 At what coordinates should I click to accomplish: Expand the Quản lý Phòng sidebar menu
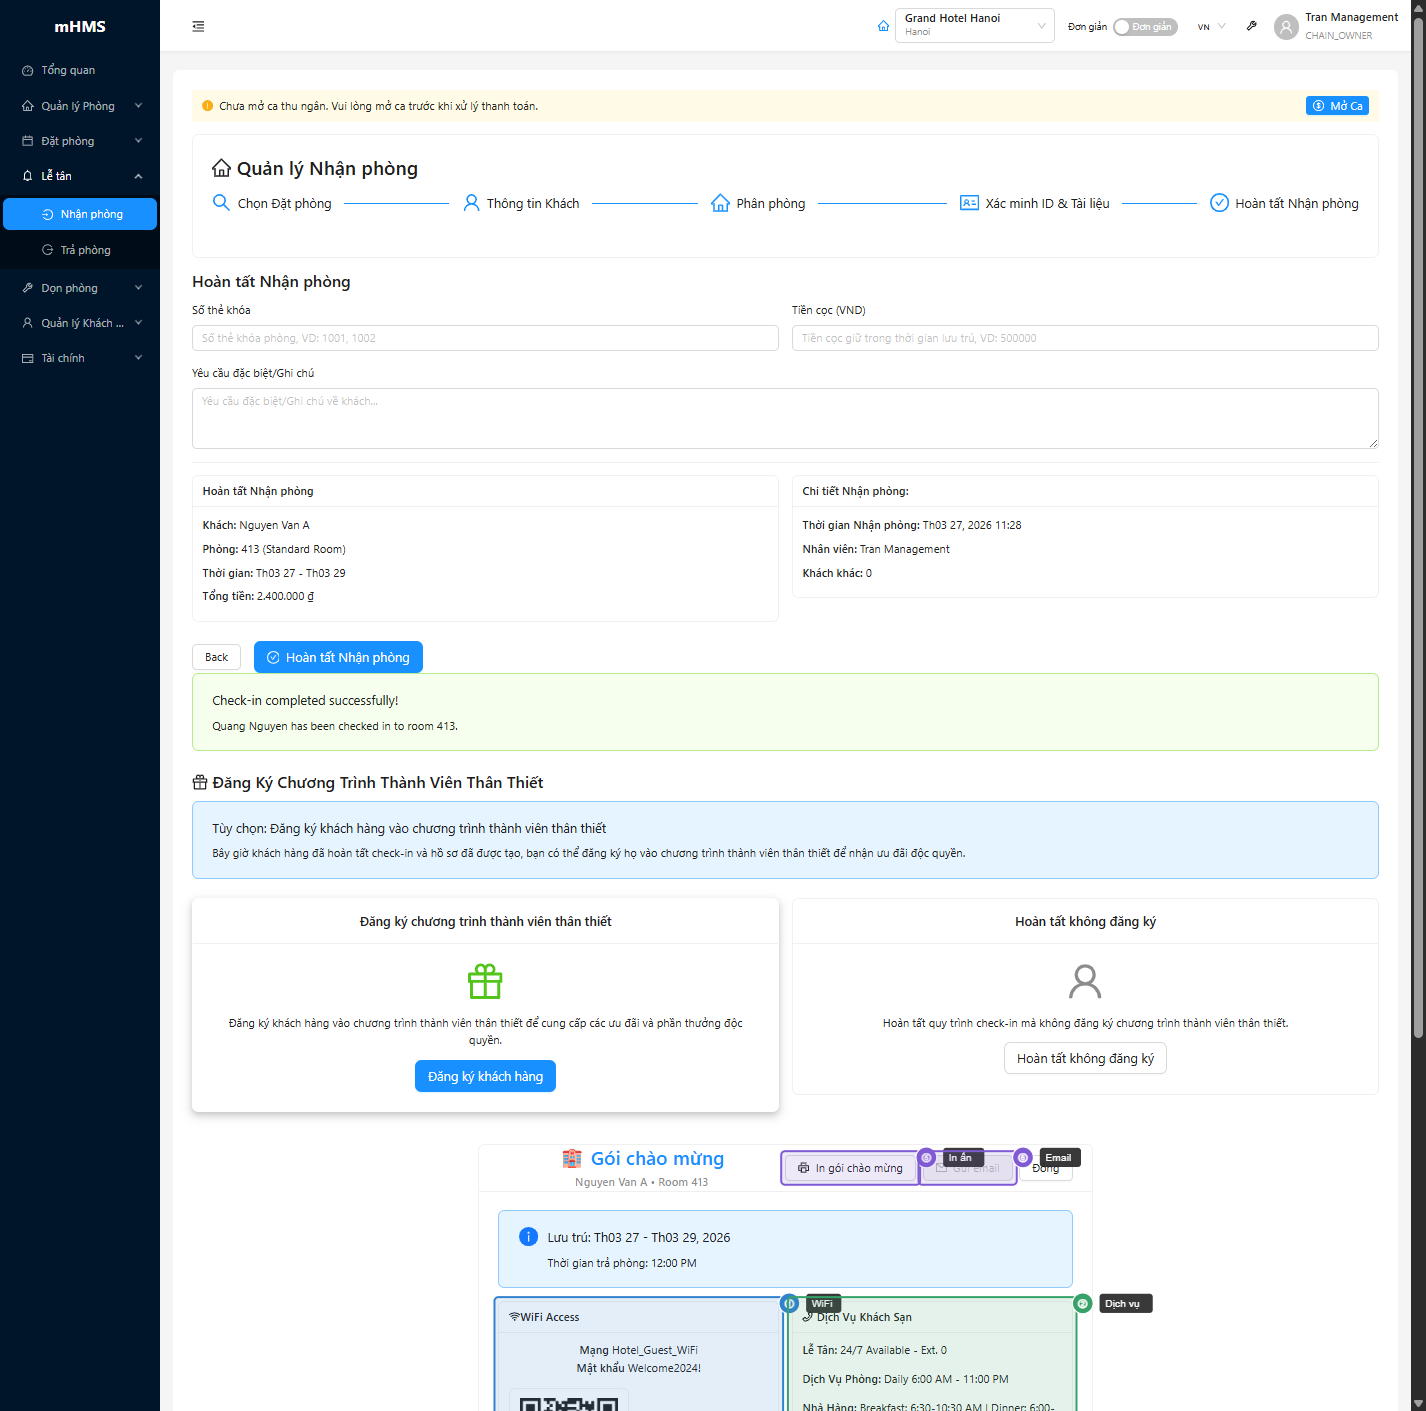tap(80, 106)
